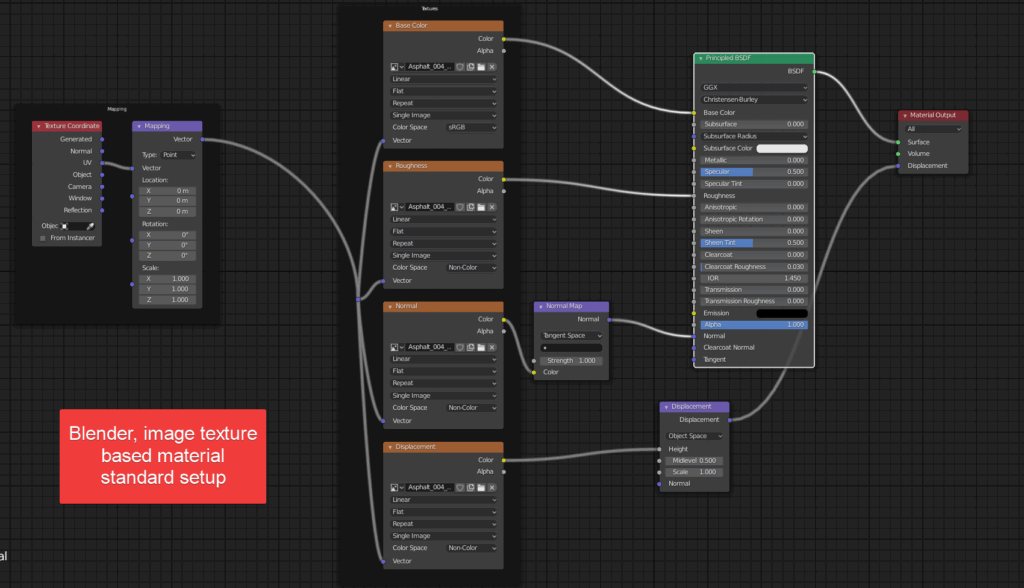Click the Emission black color swatch

click(x=782, y=314)
